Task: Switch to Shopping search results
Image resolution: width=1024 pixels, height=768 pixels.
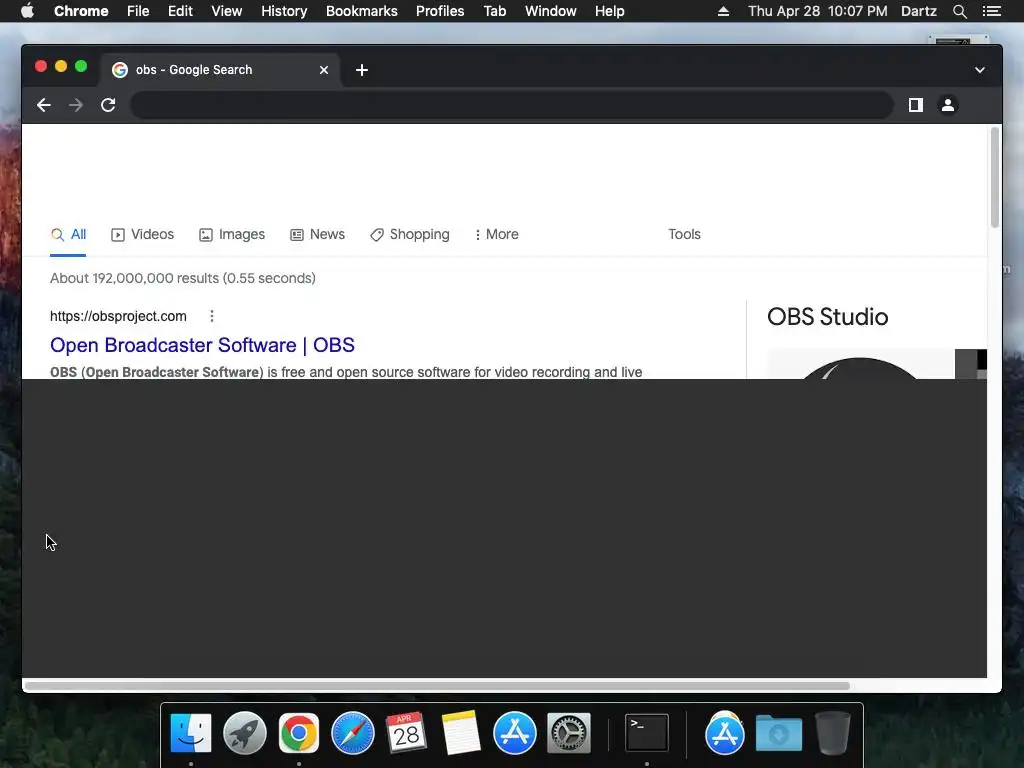Action: (x=409, y=234)
